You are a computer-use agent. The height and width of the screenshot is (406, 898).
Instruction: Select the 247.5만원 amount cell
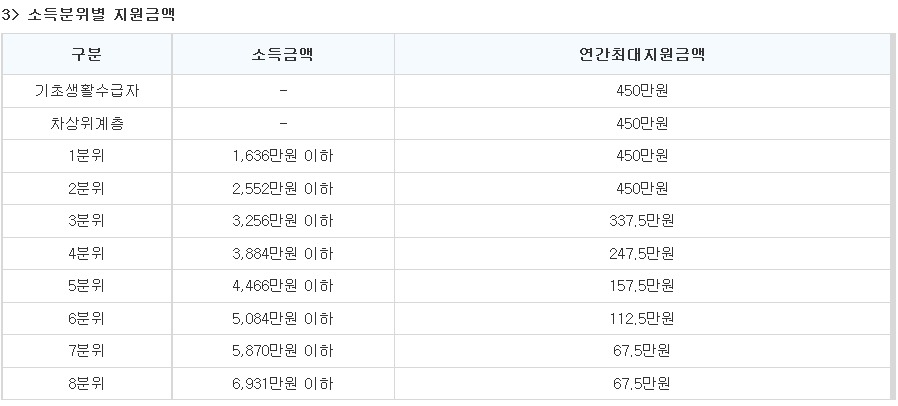tap(641, 253)
